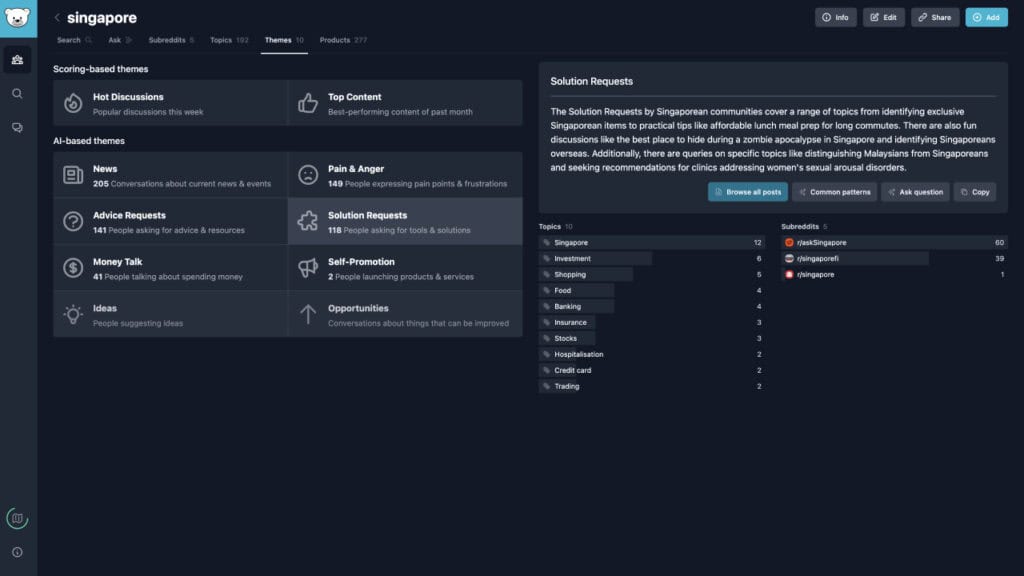Click the bear logo in the sidebar

click(16, 17)
